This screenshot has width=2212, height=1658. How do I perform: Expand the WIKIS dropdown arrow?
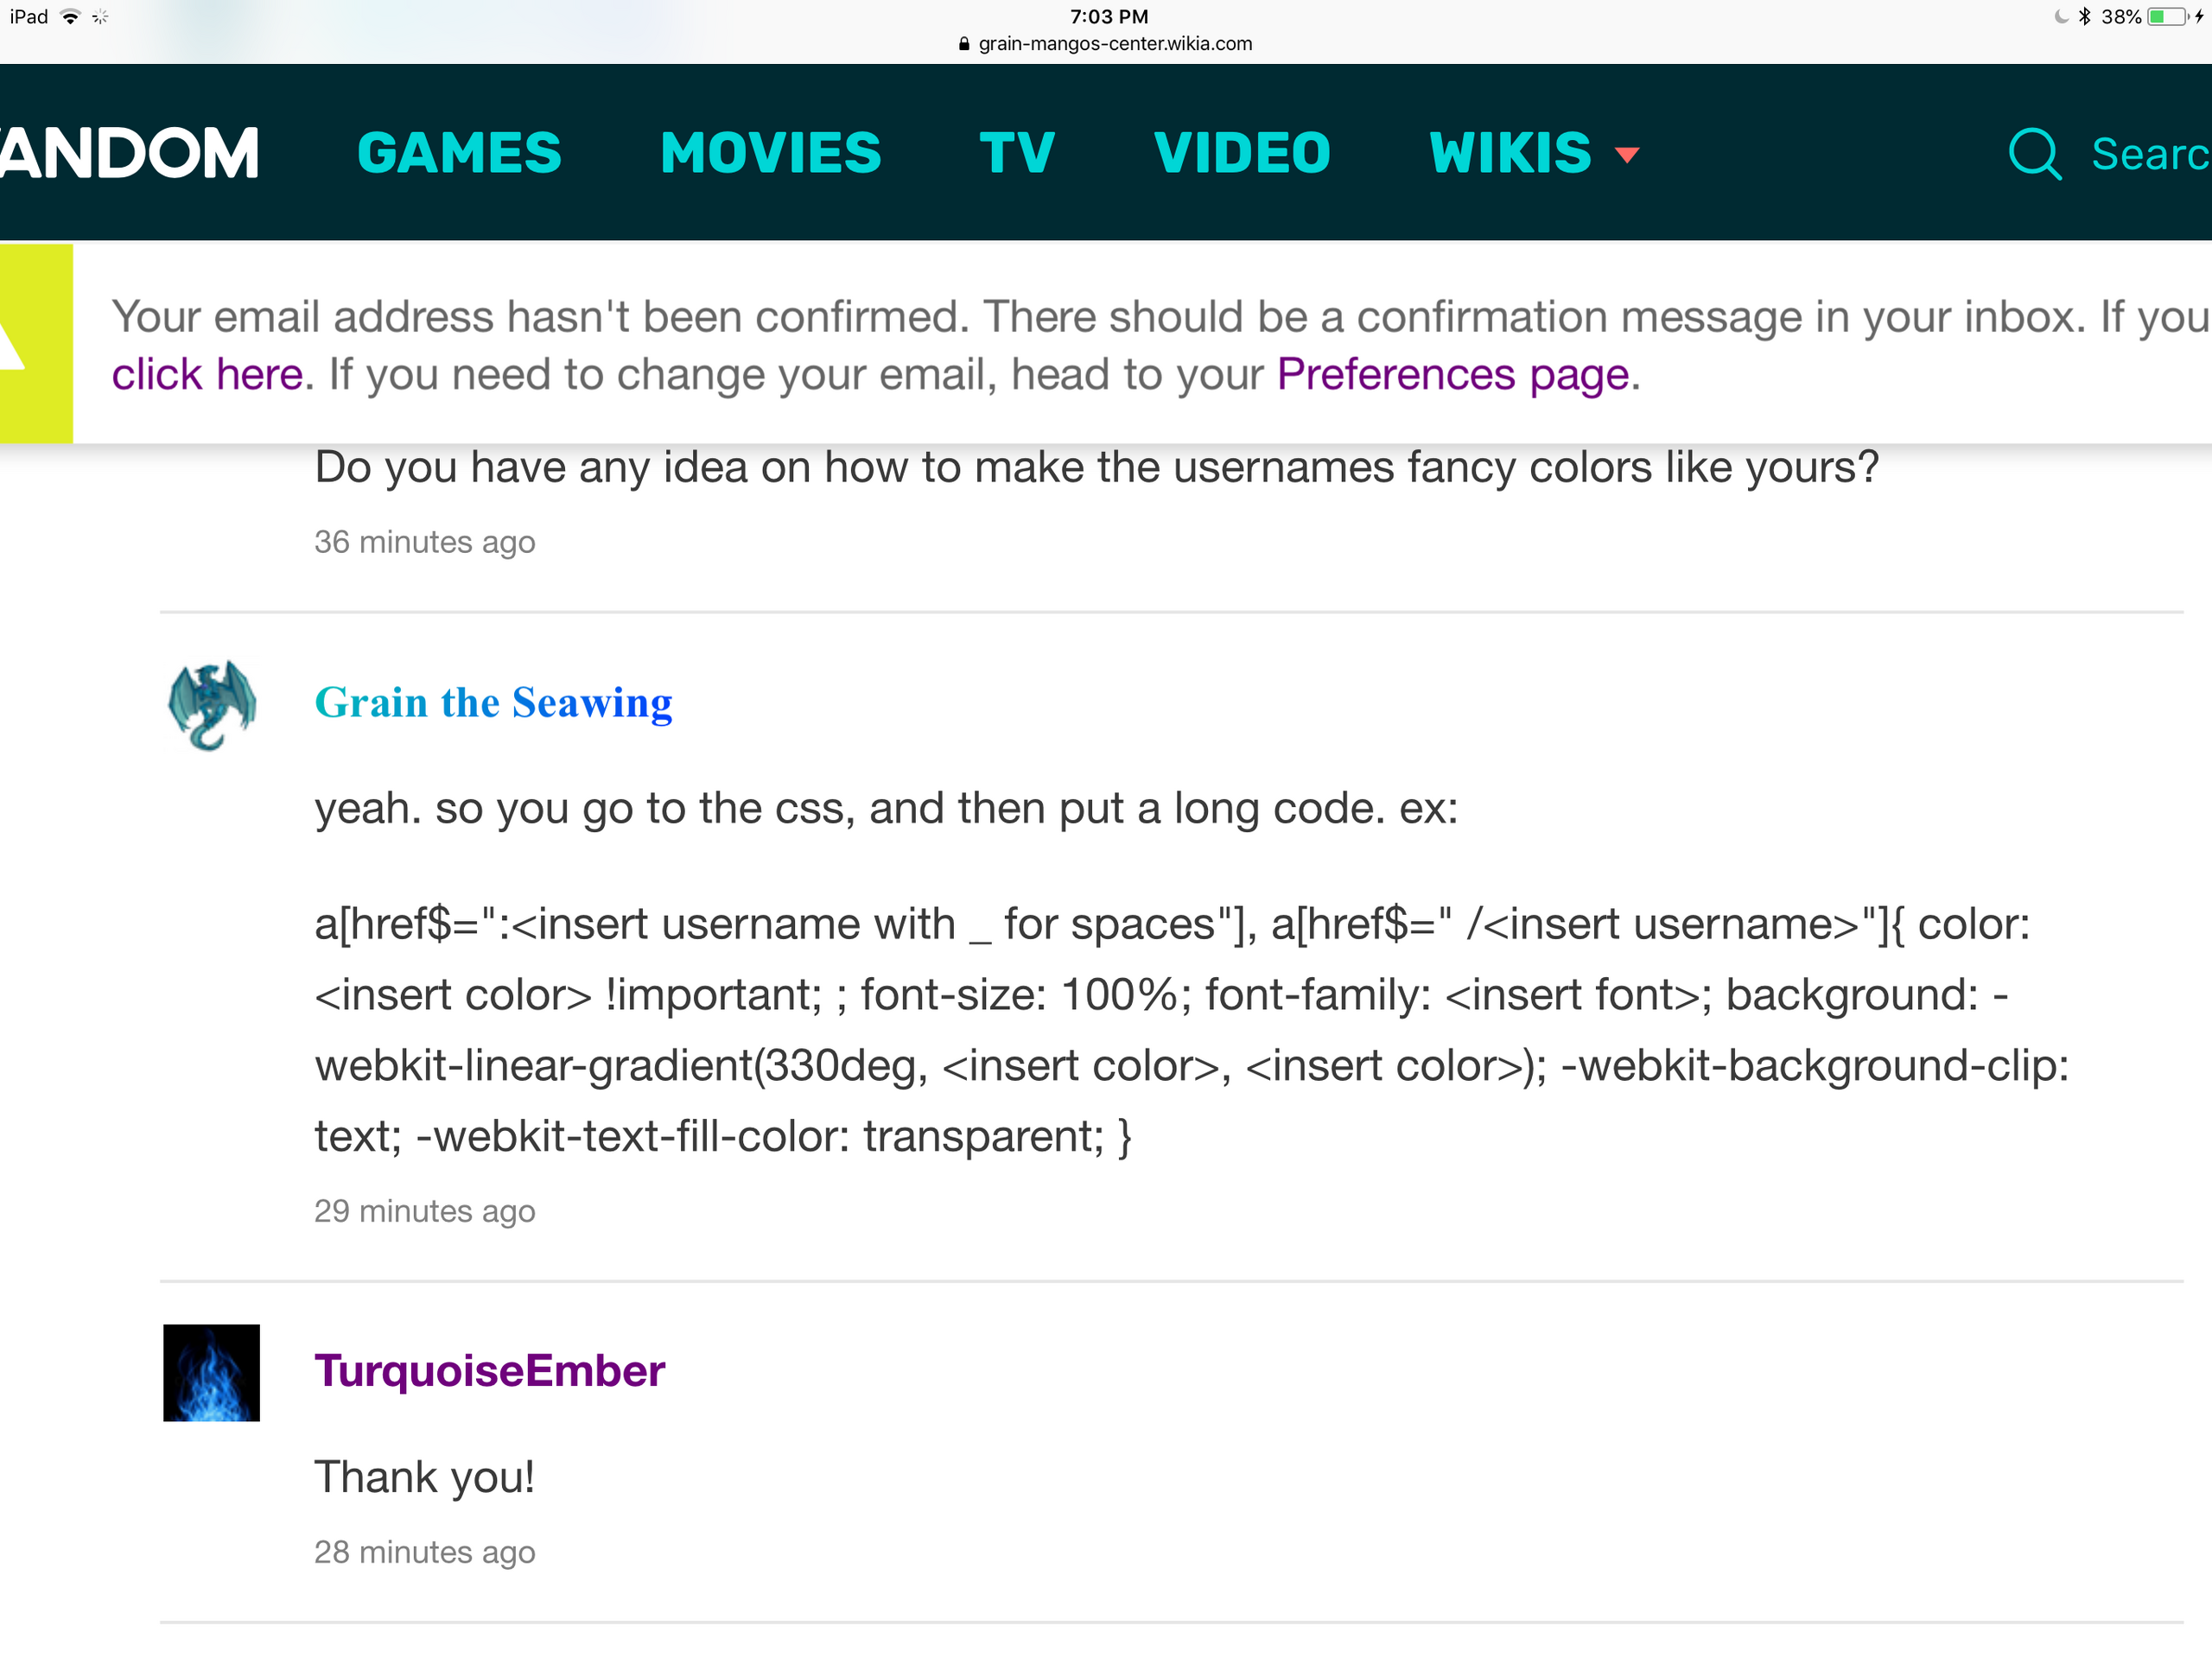[1626, 155]
